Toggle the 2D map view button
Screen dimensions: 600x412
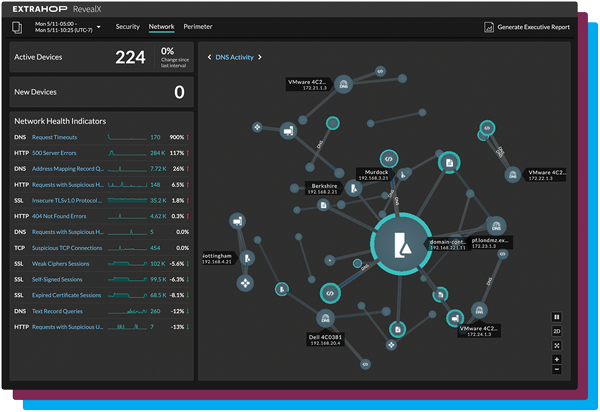(557, 331)
